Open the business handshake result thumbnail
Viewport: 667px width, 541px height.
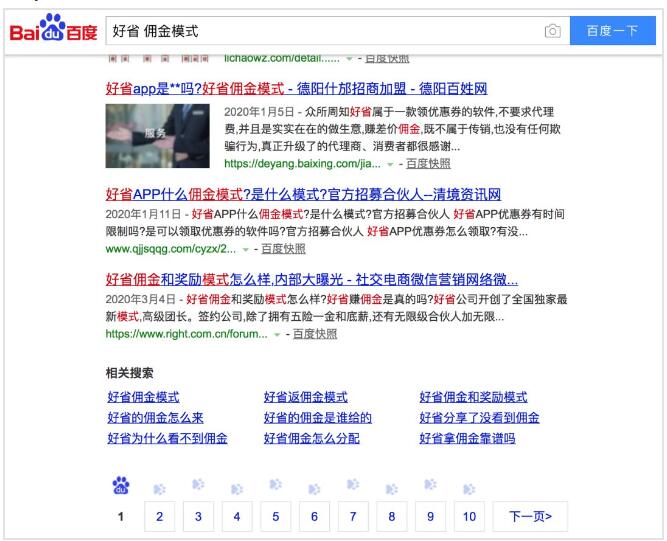[158, 137]
